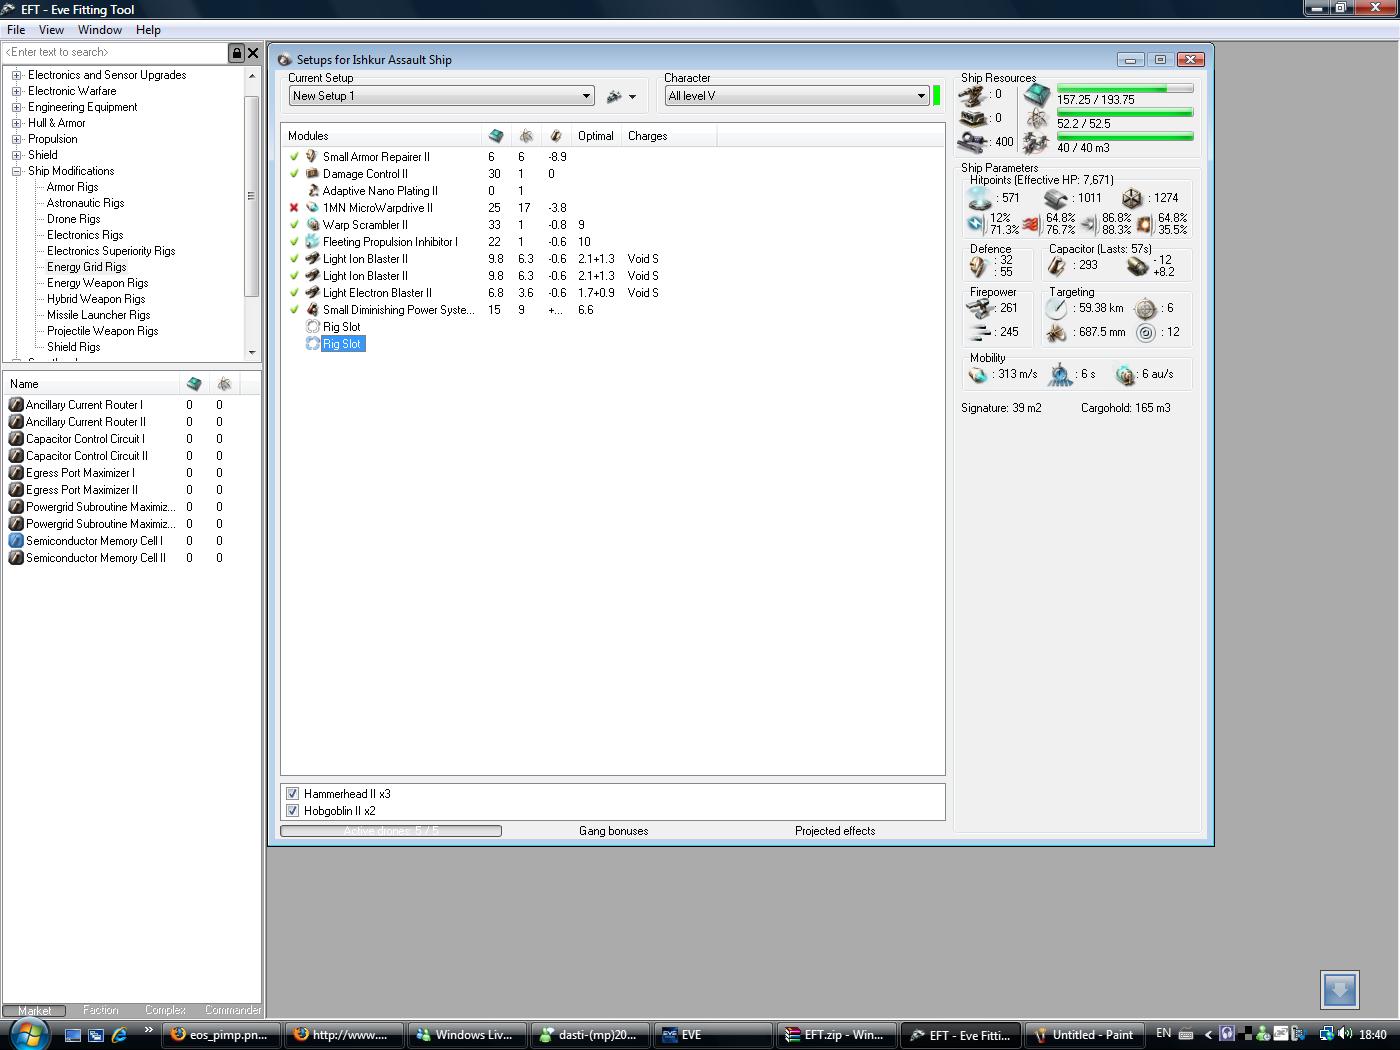Toggle Light Electron Blaster II state
Image resolution: width=1400 pixels, height=1050 pixels.
tap(294, 293)
